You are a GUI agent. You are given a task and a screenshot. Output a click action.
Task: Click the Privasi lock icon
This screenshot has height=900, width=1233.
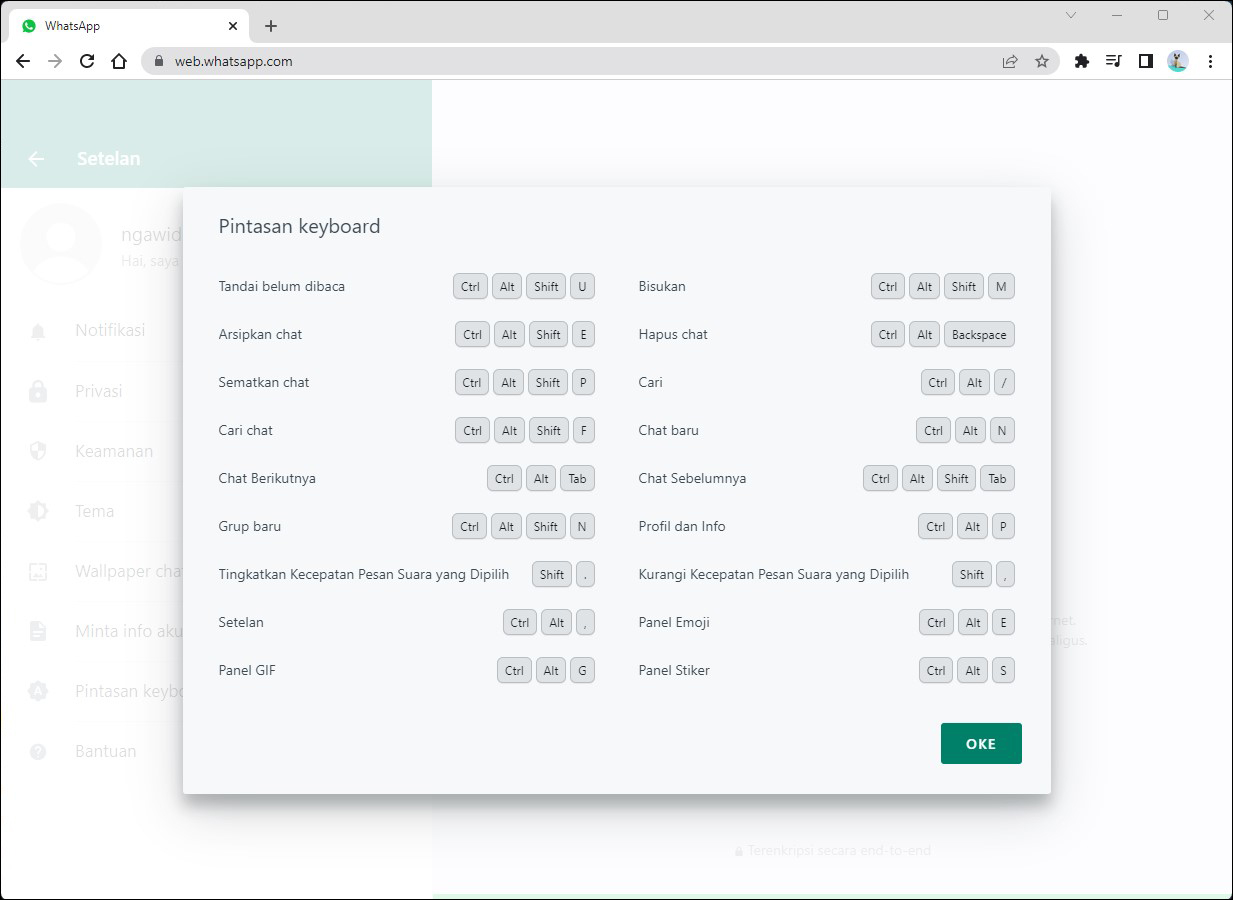coord(37,390)
